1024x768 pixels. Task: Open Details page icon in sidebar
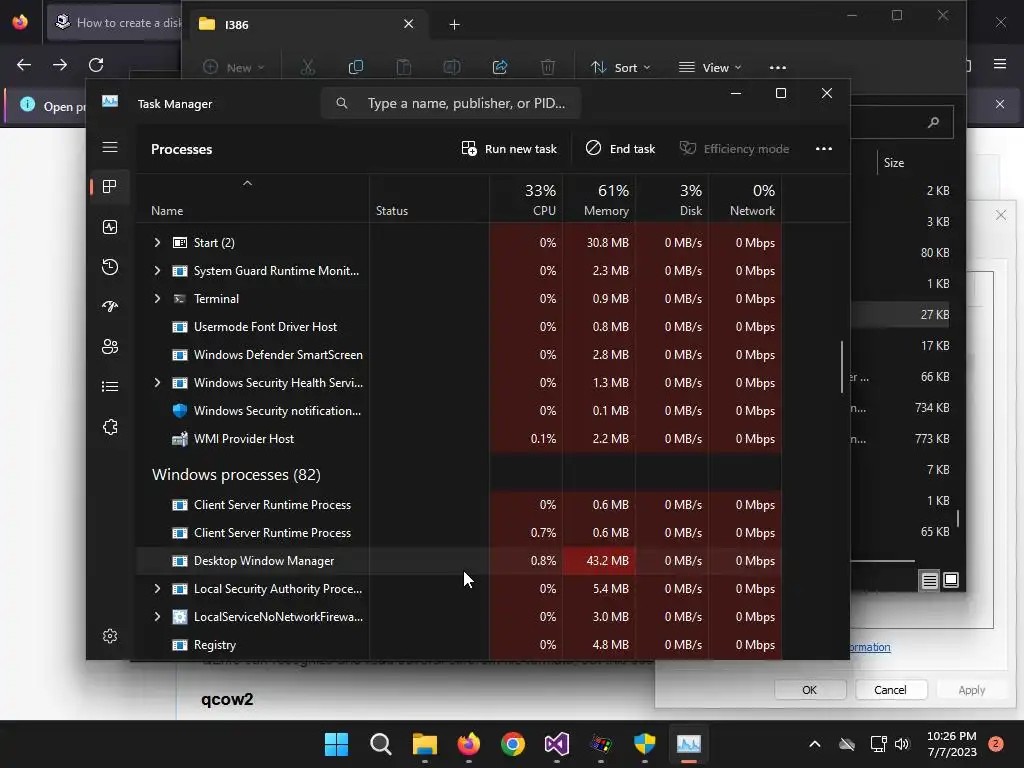[x=110, y=387]
